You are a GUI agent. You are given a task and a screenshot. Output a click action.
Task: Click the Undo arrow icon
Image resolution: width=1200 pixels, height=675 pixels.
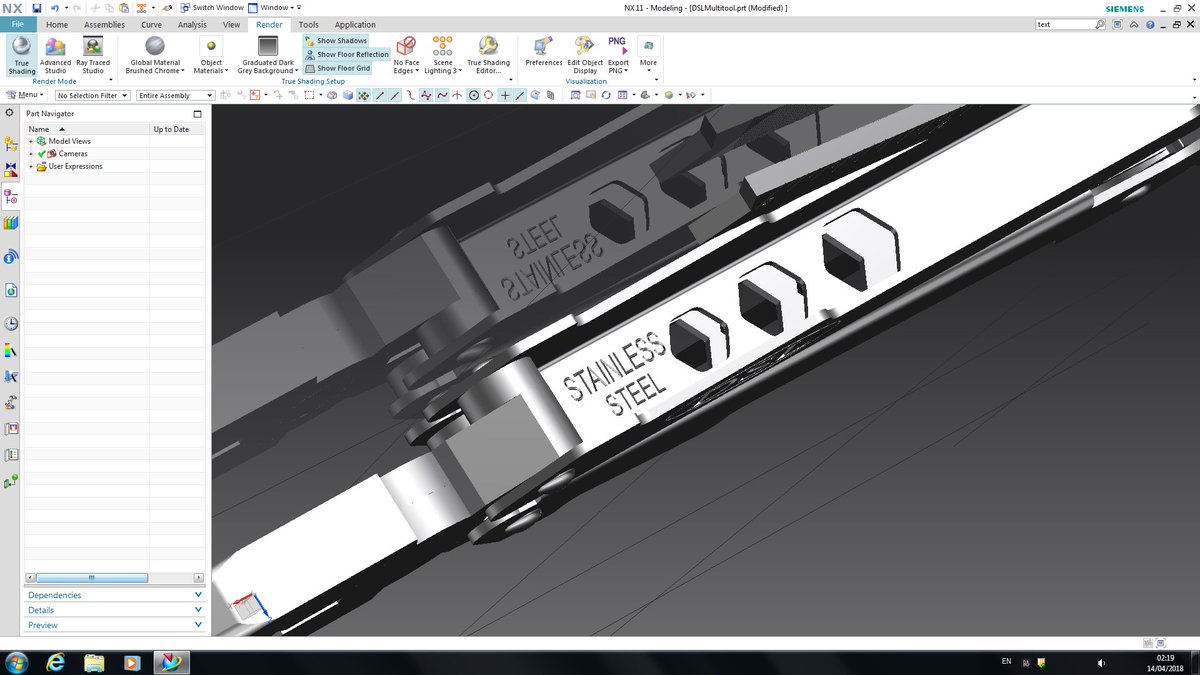(53, 8)
